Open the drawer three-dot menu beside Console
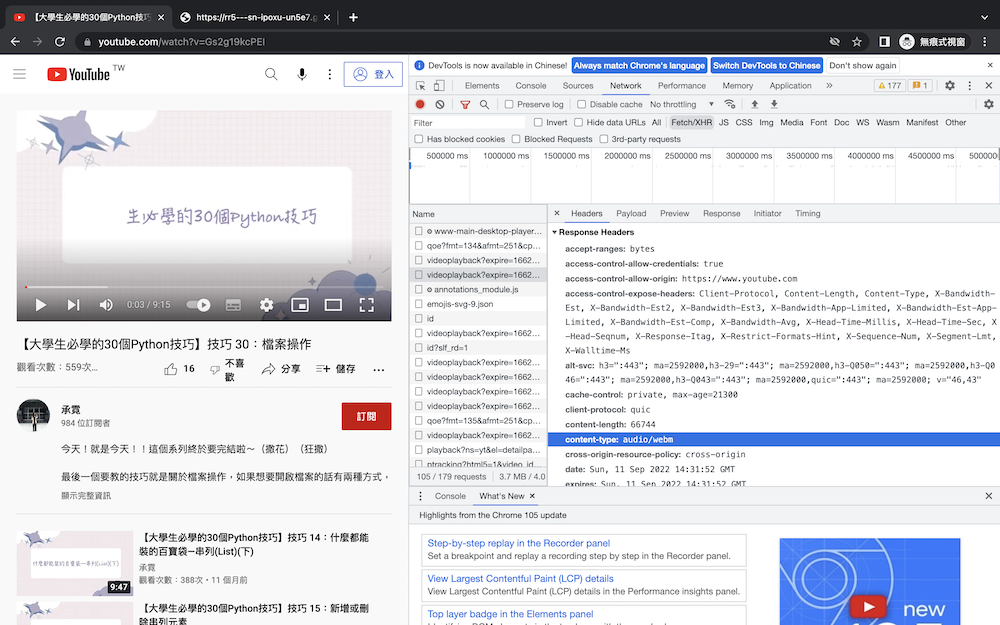Image resolution: width=1000 pixels, height=625 pixels. click(x=420, y=496)
